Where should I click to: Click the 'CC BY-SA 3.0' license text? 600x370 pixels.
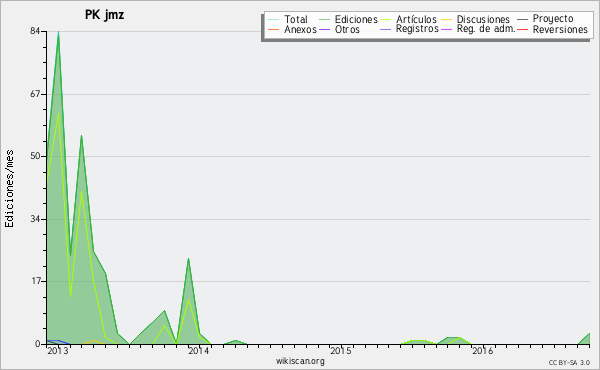coord(569,363)
